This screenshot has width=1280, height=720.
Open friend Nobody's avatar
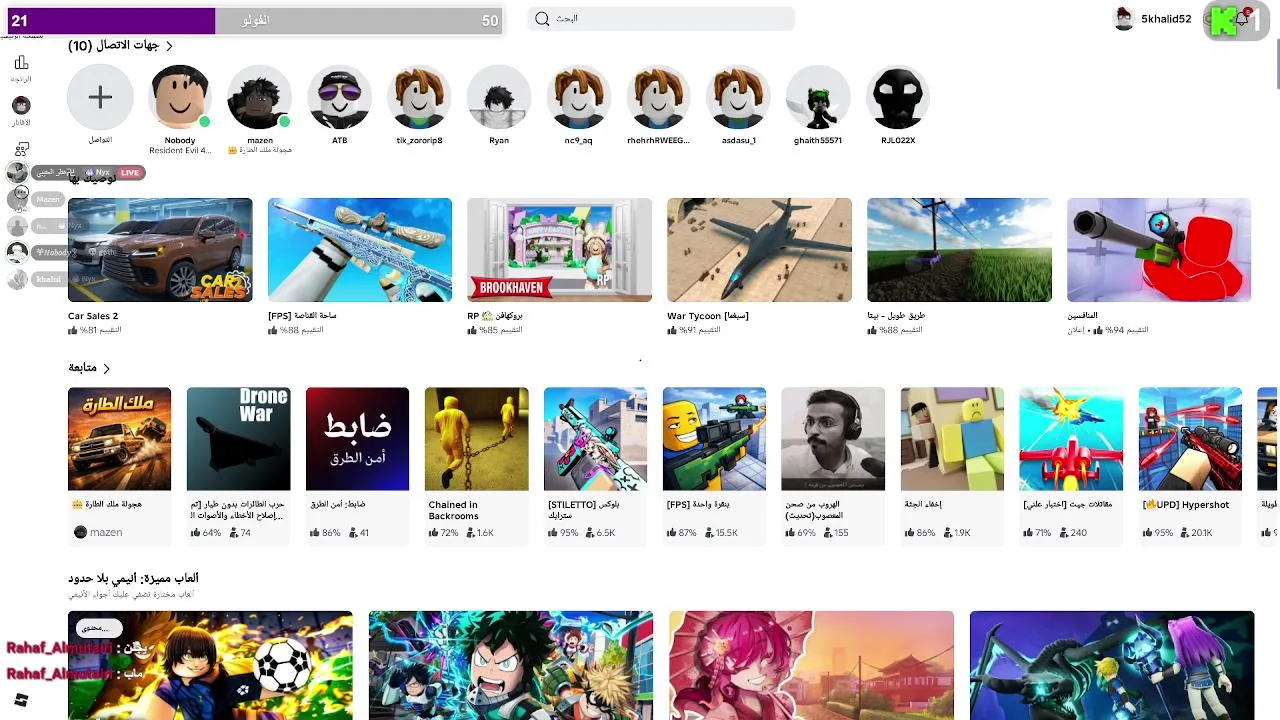[x=180, y=97]
